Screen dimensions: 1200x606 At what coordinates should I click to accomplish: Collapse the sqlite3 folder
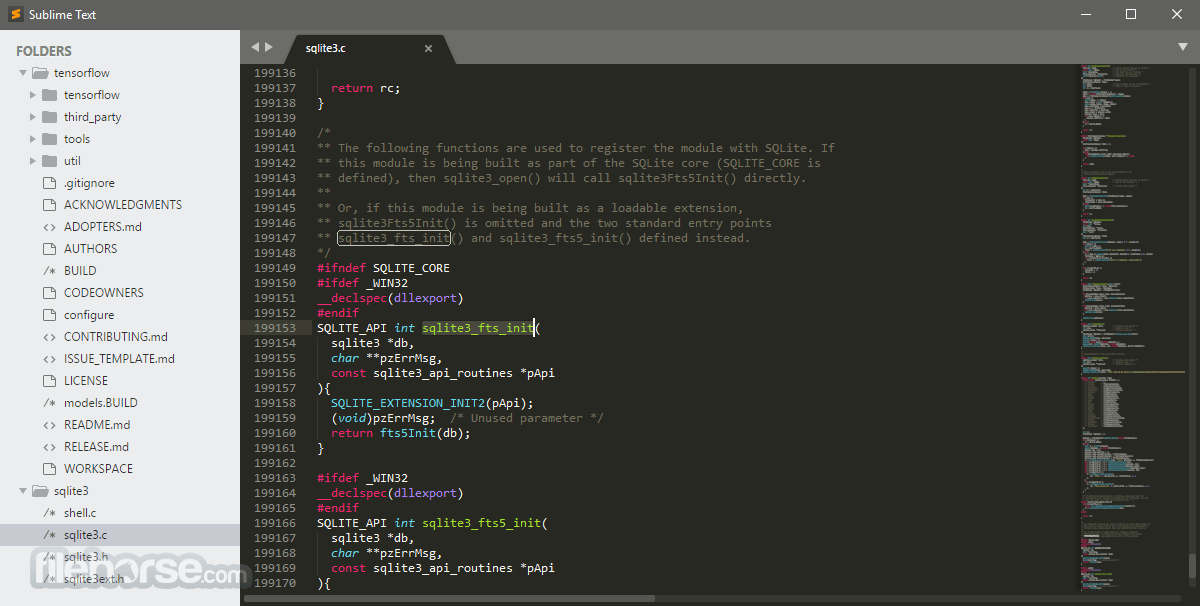[x=23, y=491]
